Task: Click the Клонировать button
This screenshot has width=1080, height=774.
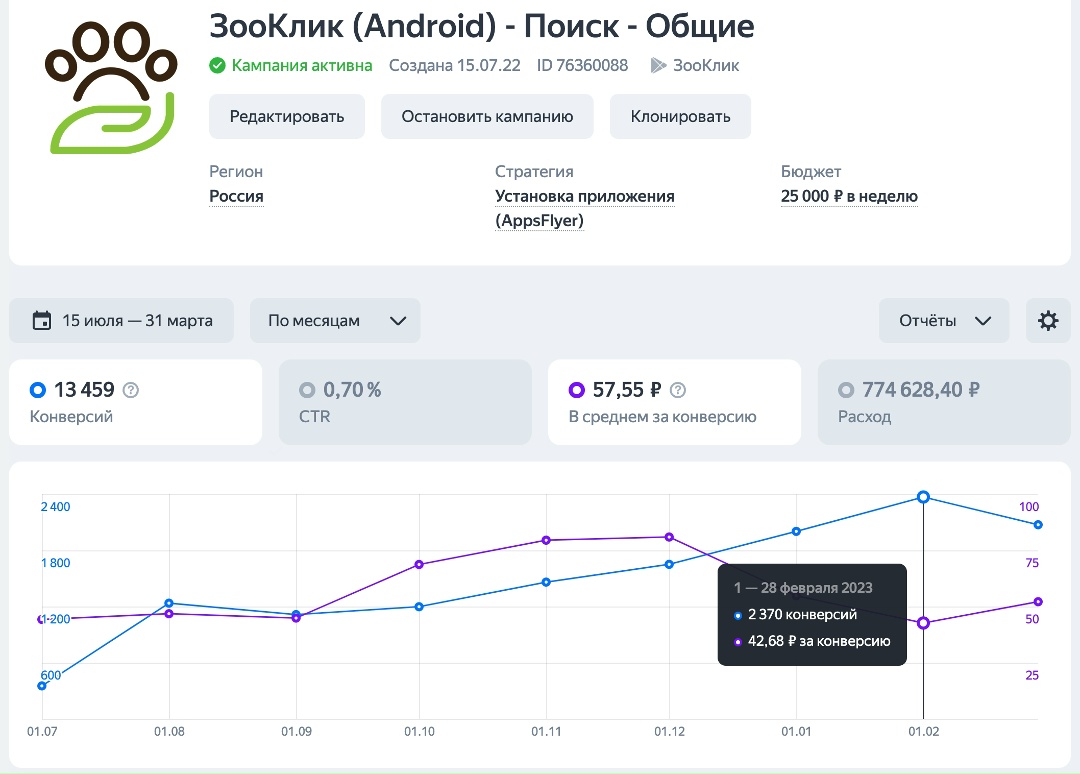Action: (x=680, y=117)
